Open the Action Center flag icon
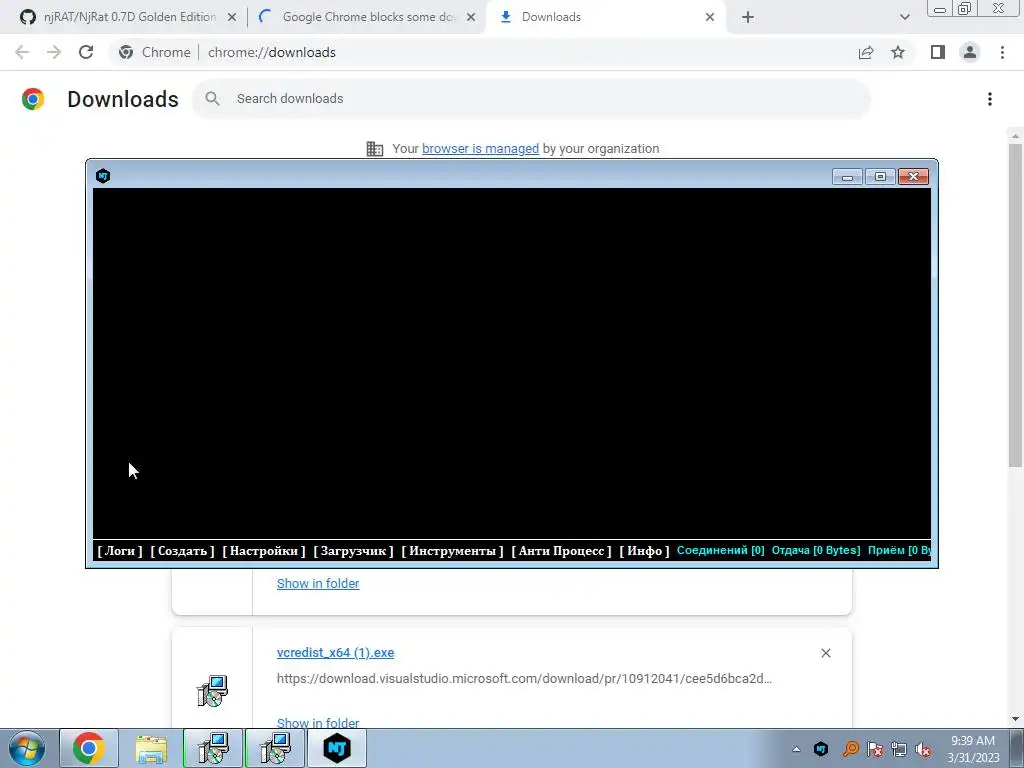The image size is (1024, 768). coord(875,749)
